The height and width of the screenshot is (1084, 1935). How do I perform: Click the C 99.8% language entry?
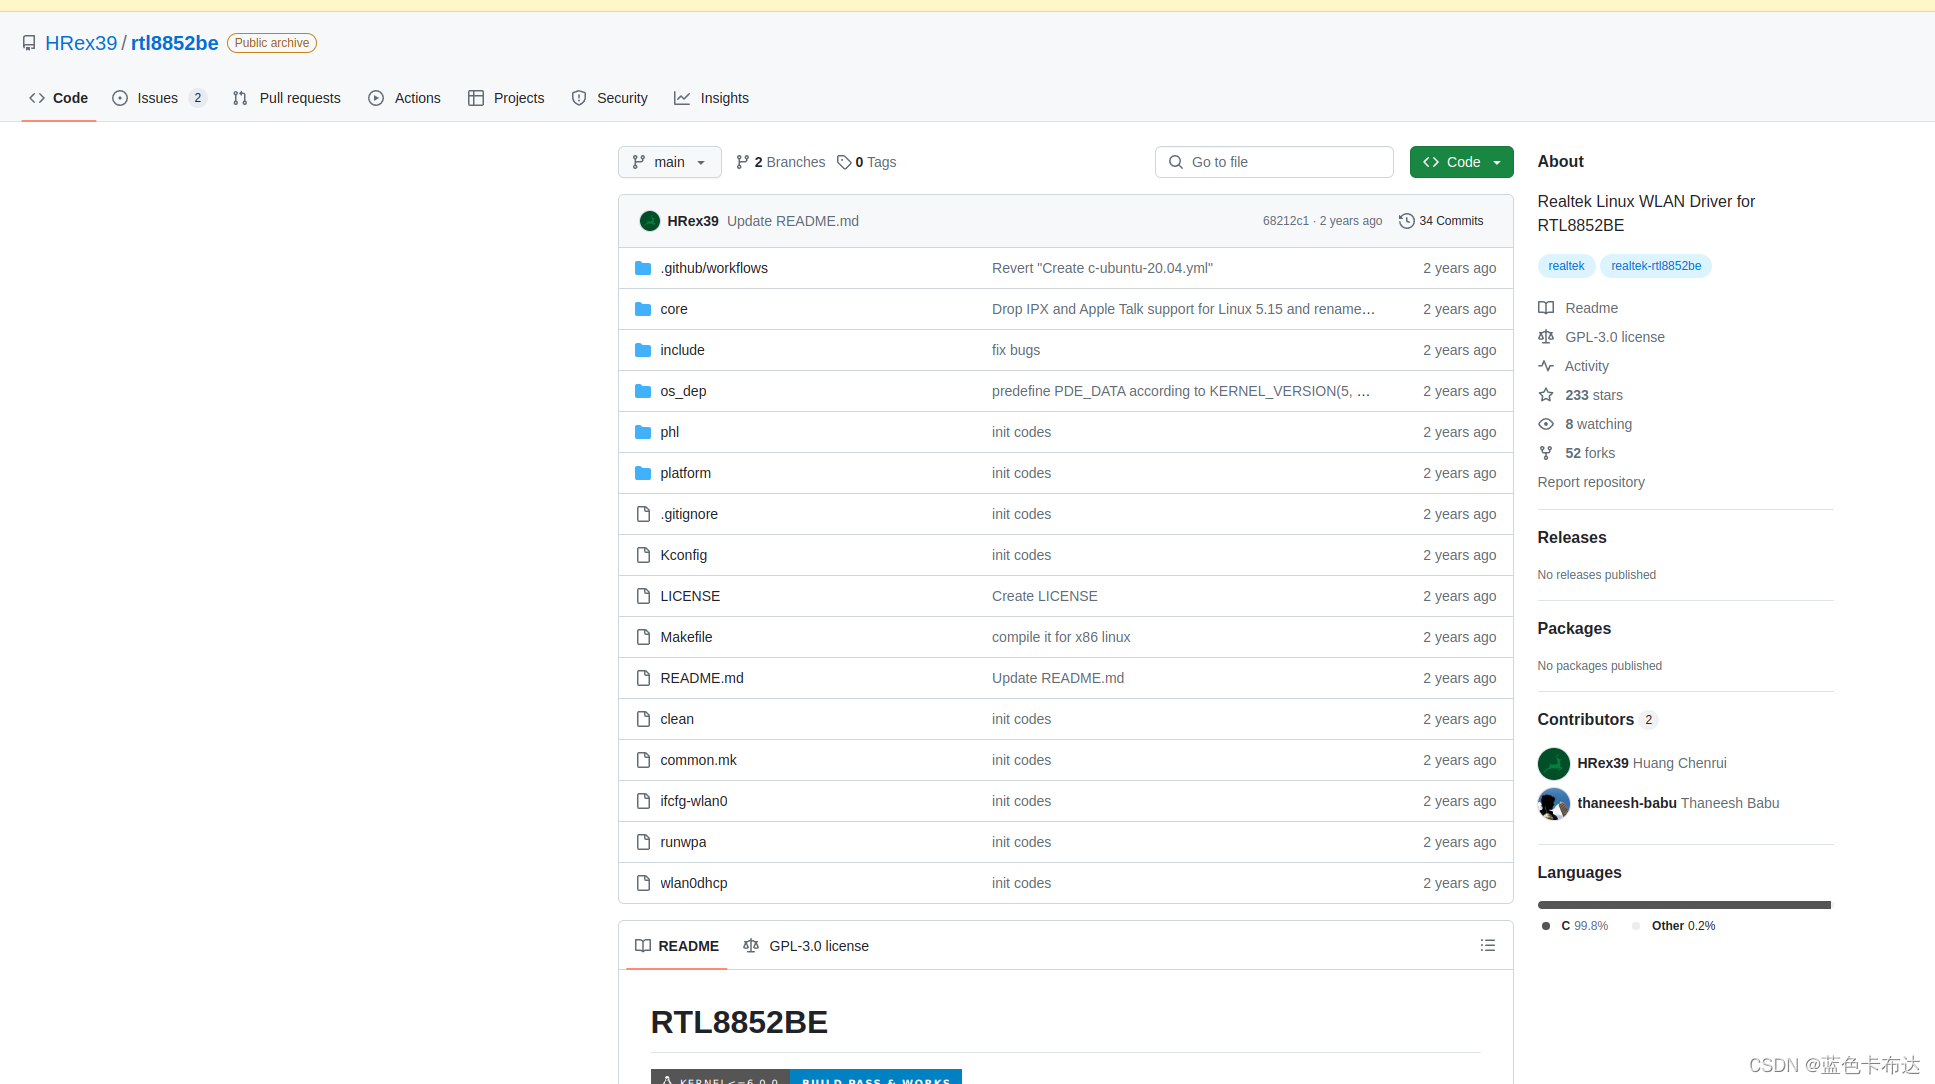click(x=1575, y=926)
